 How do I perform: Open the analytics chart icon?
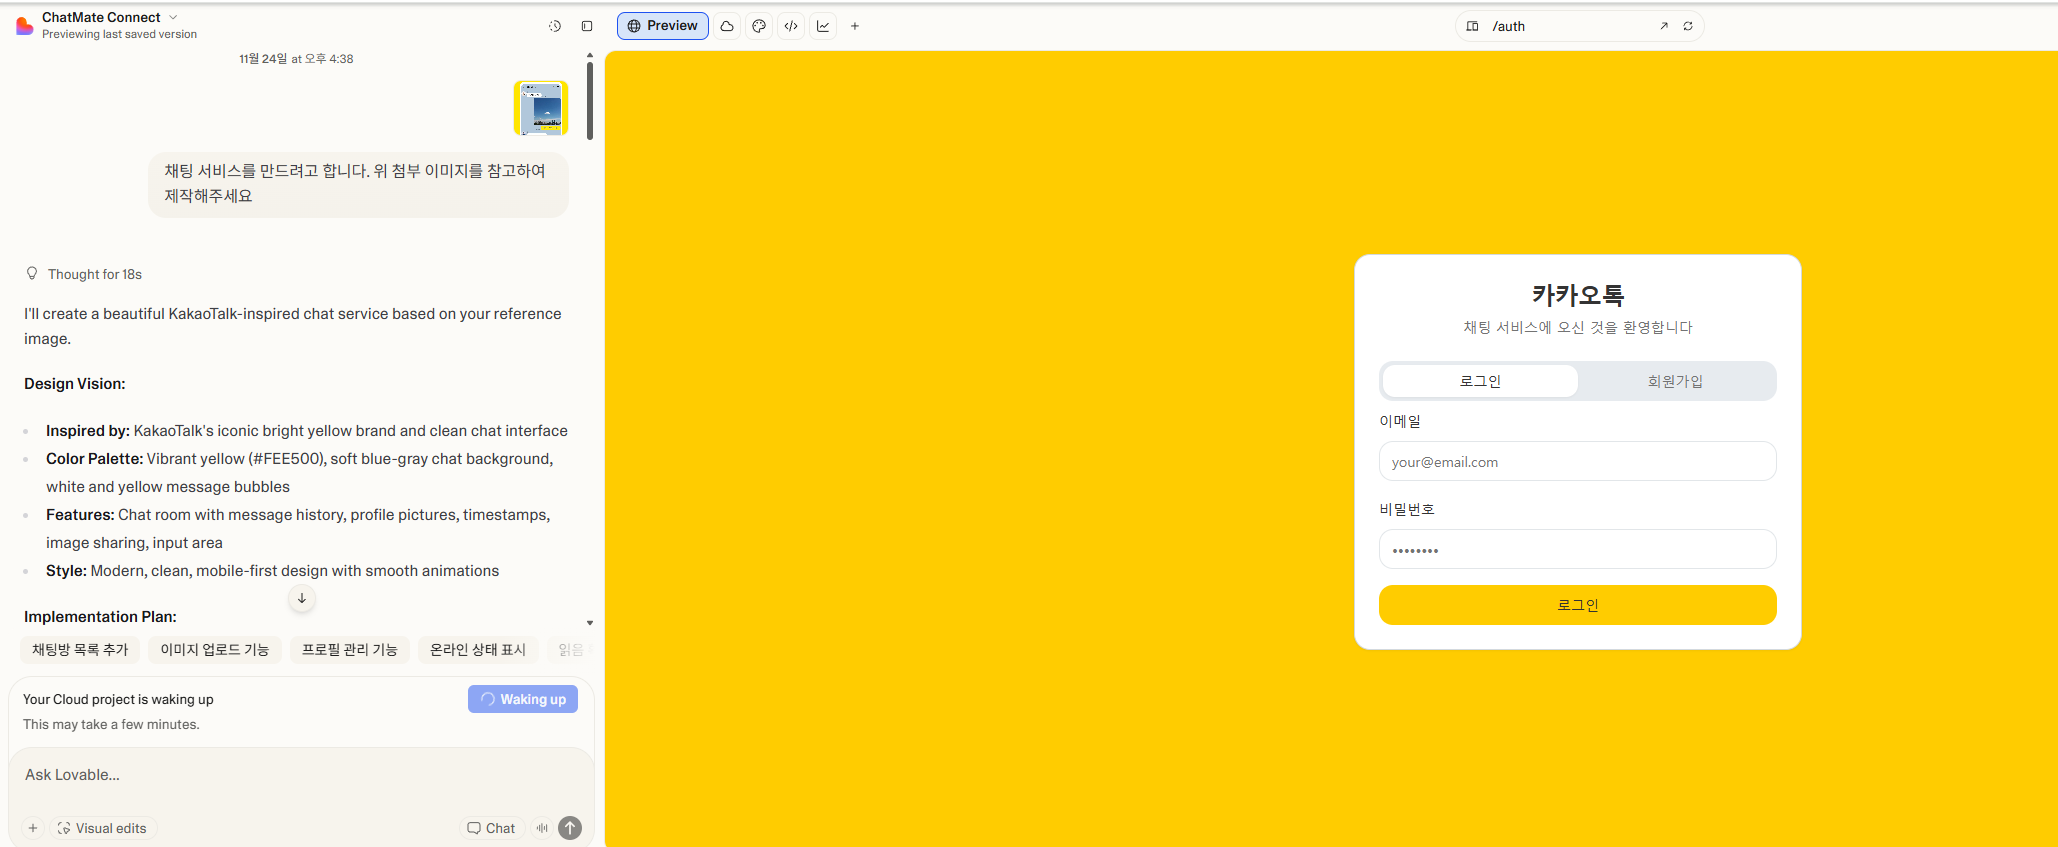pos(823,26)
